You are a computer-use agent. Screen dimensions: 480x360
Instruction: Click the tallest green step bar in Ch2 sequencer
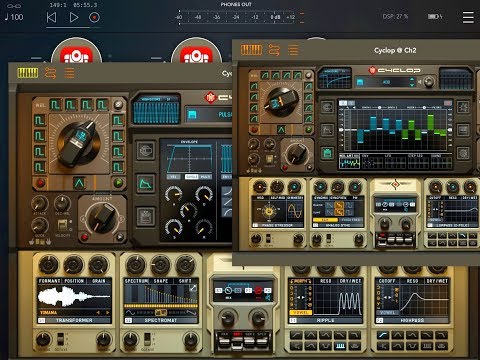[431, 123]
